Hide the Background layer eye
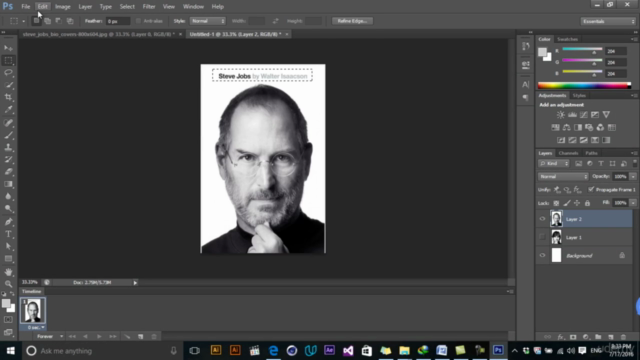Screen dimensions: 640x360 click(542, 255)
